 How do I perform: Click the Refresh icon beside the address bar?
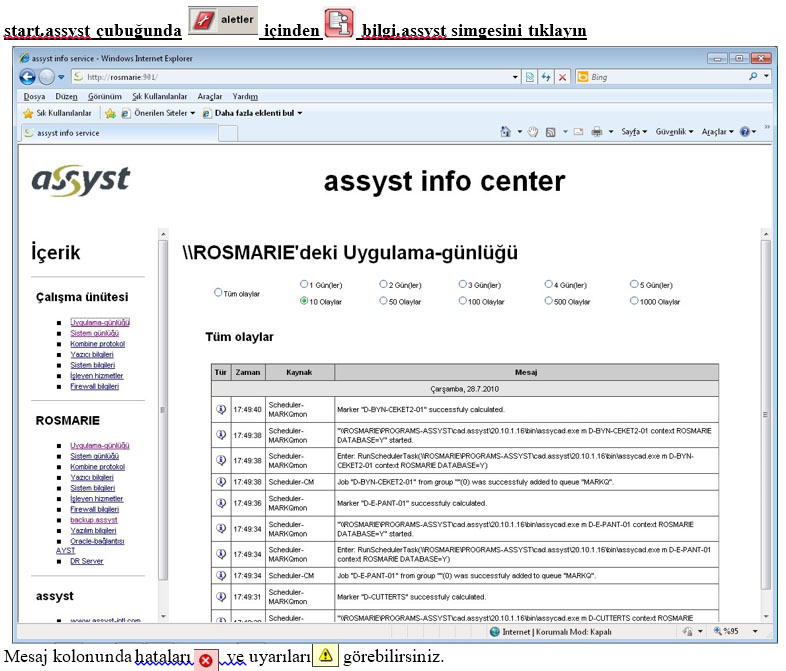coord(546,77)
